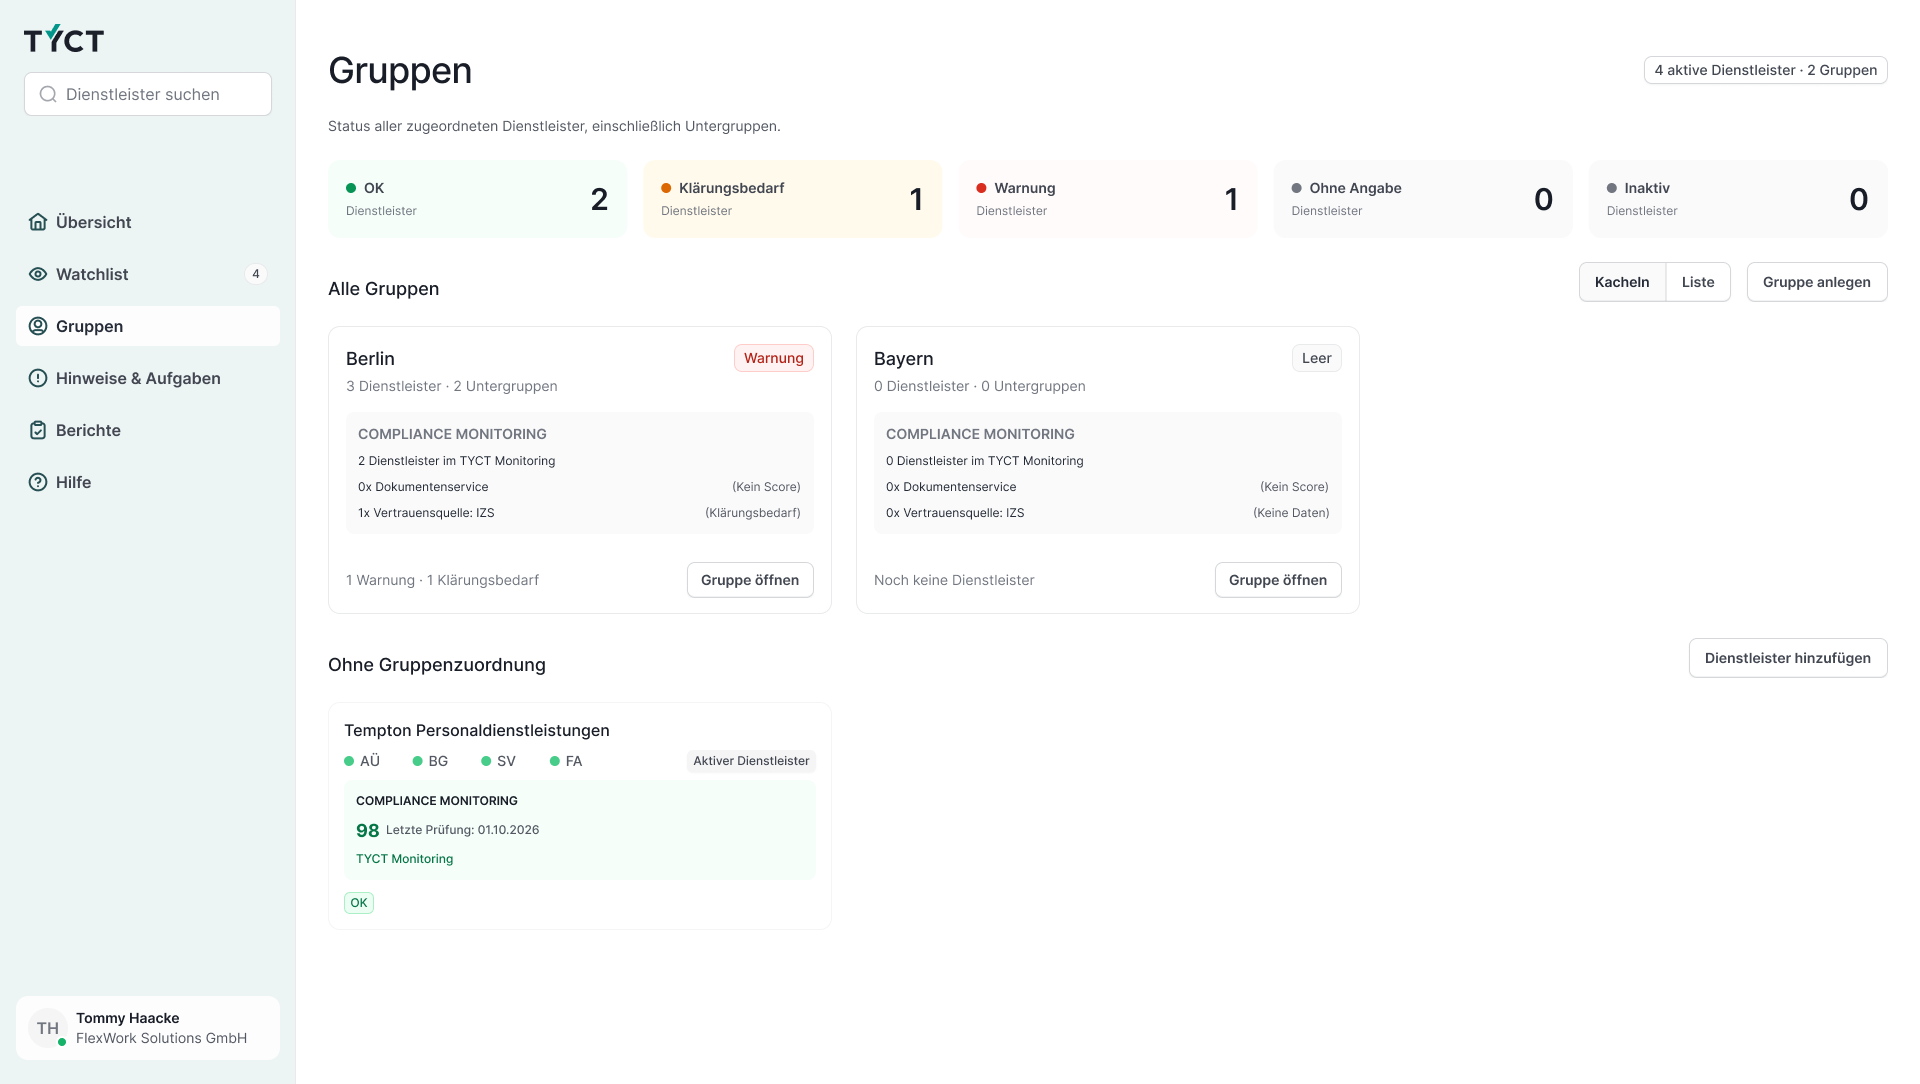Open the Berichte section
Screen dimensions: 1920x1084
click(x=148, y=430)
